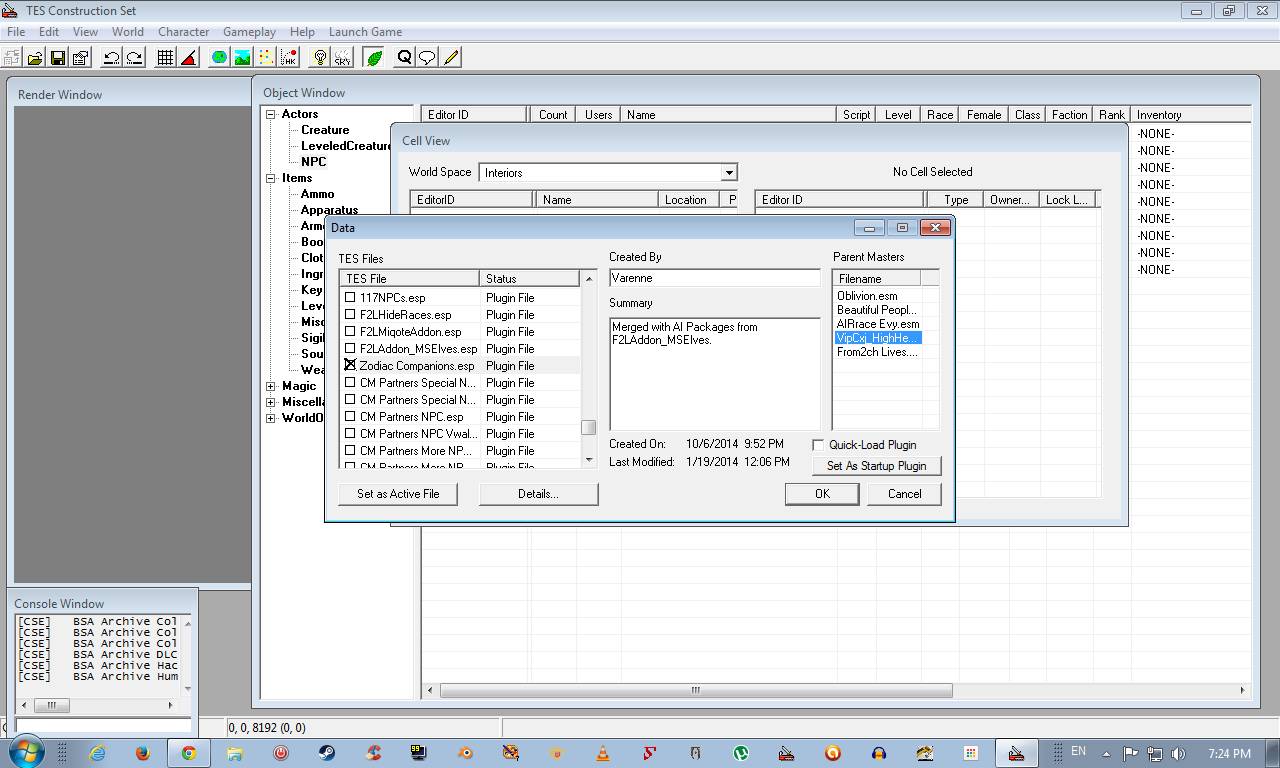The width and height of the screenshot is (1280, 768).
Task: Select Oblivion.esm in Parent Masters list
Action: (x=867, y=296)
